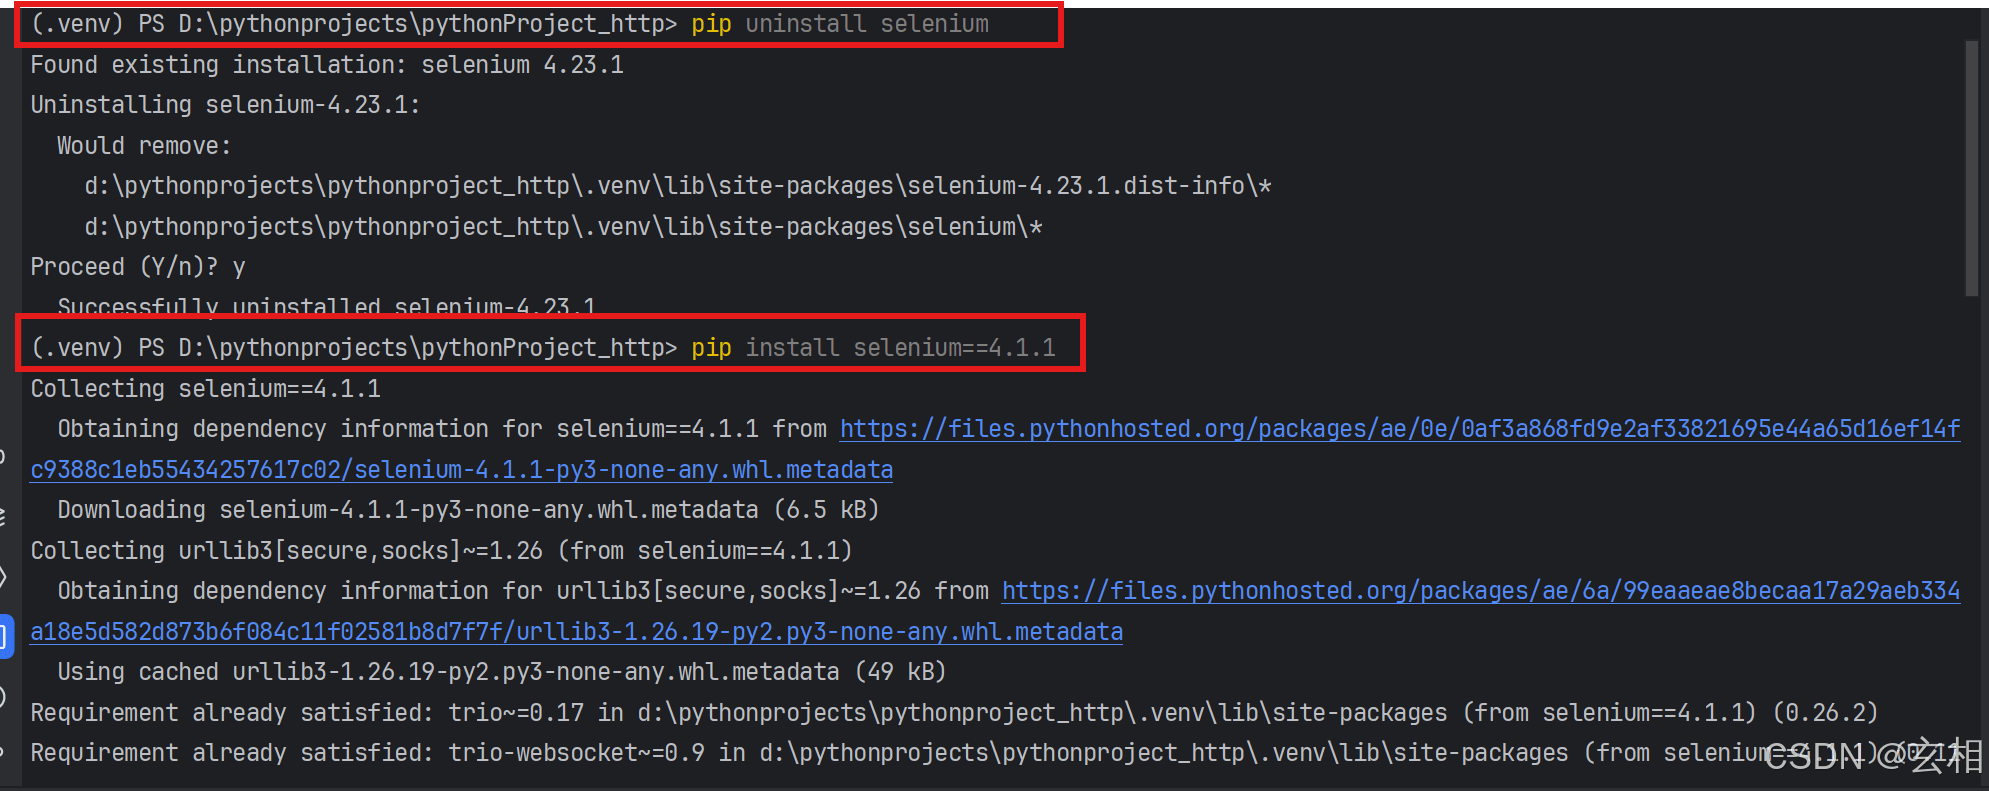Click the 'Using cached urllib3' output line
Viewport: 1989px width, 791px height.
coord(501,672)
